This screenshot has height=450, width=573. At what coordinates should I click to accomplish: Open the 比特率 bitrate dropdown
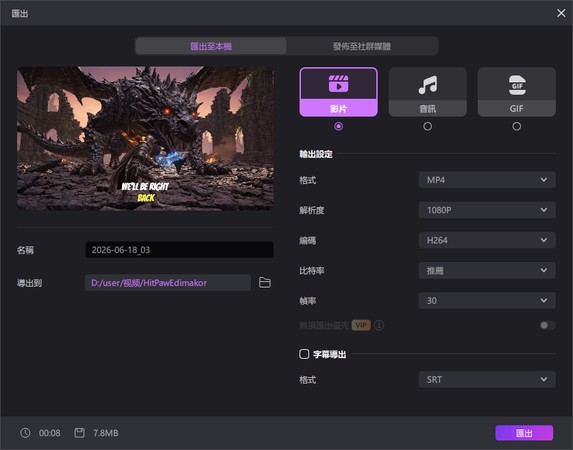coord(487,271)
